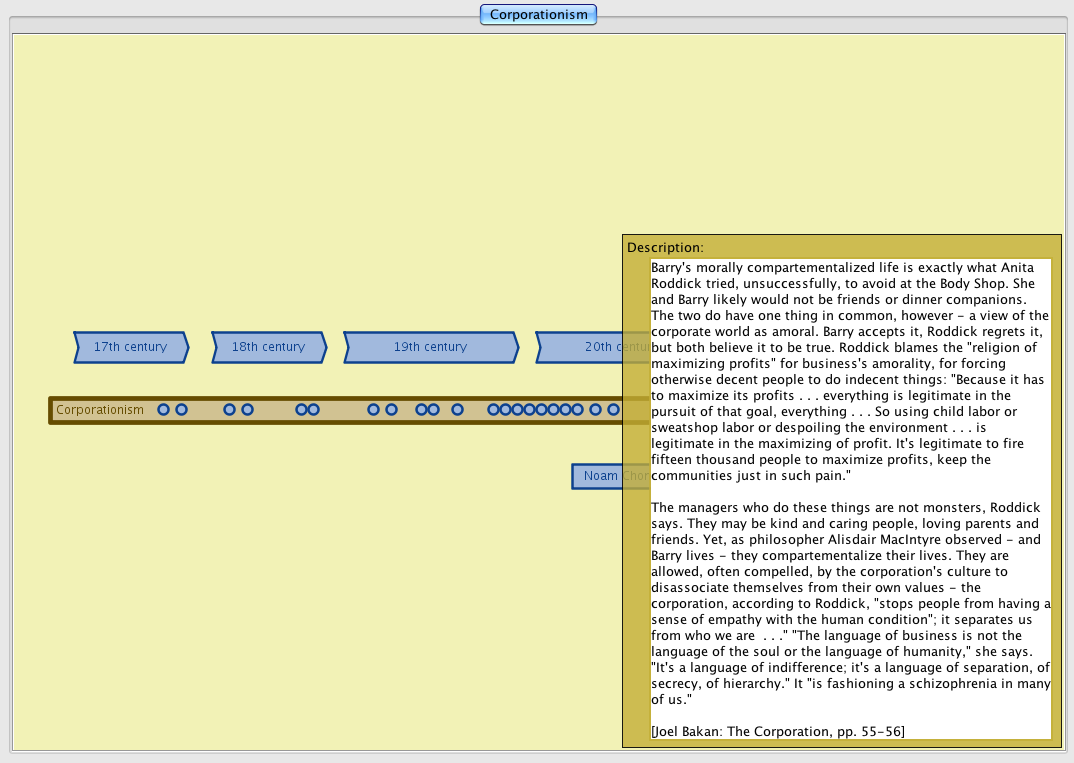This screenshot has width=1074, height=763.
Task: Click the 18th century era arrow
Action: (x=268, y=347)
